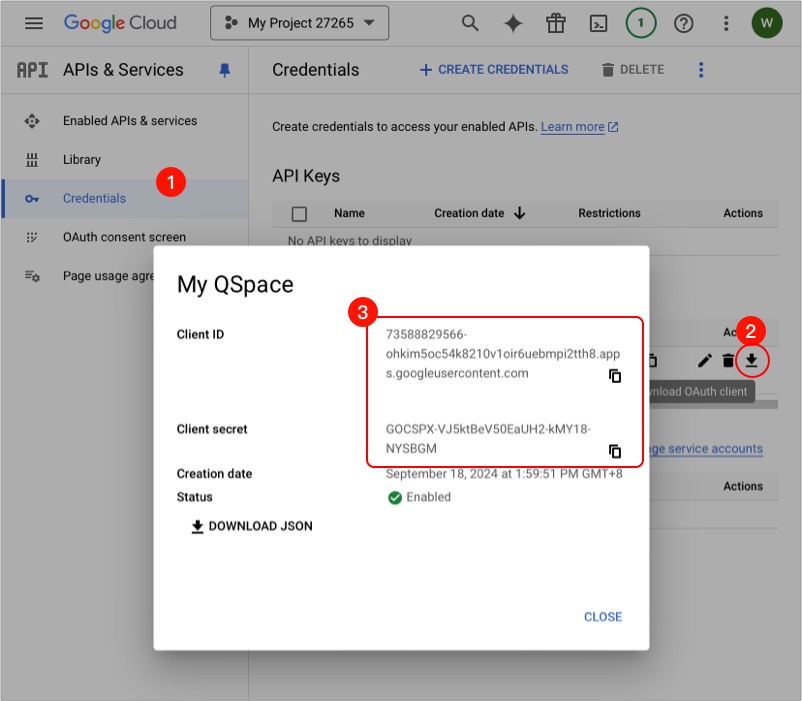Select Enabled APIs & services in sidebar
802x701 pixels.
pyautogui.click(x=130, y=121)
